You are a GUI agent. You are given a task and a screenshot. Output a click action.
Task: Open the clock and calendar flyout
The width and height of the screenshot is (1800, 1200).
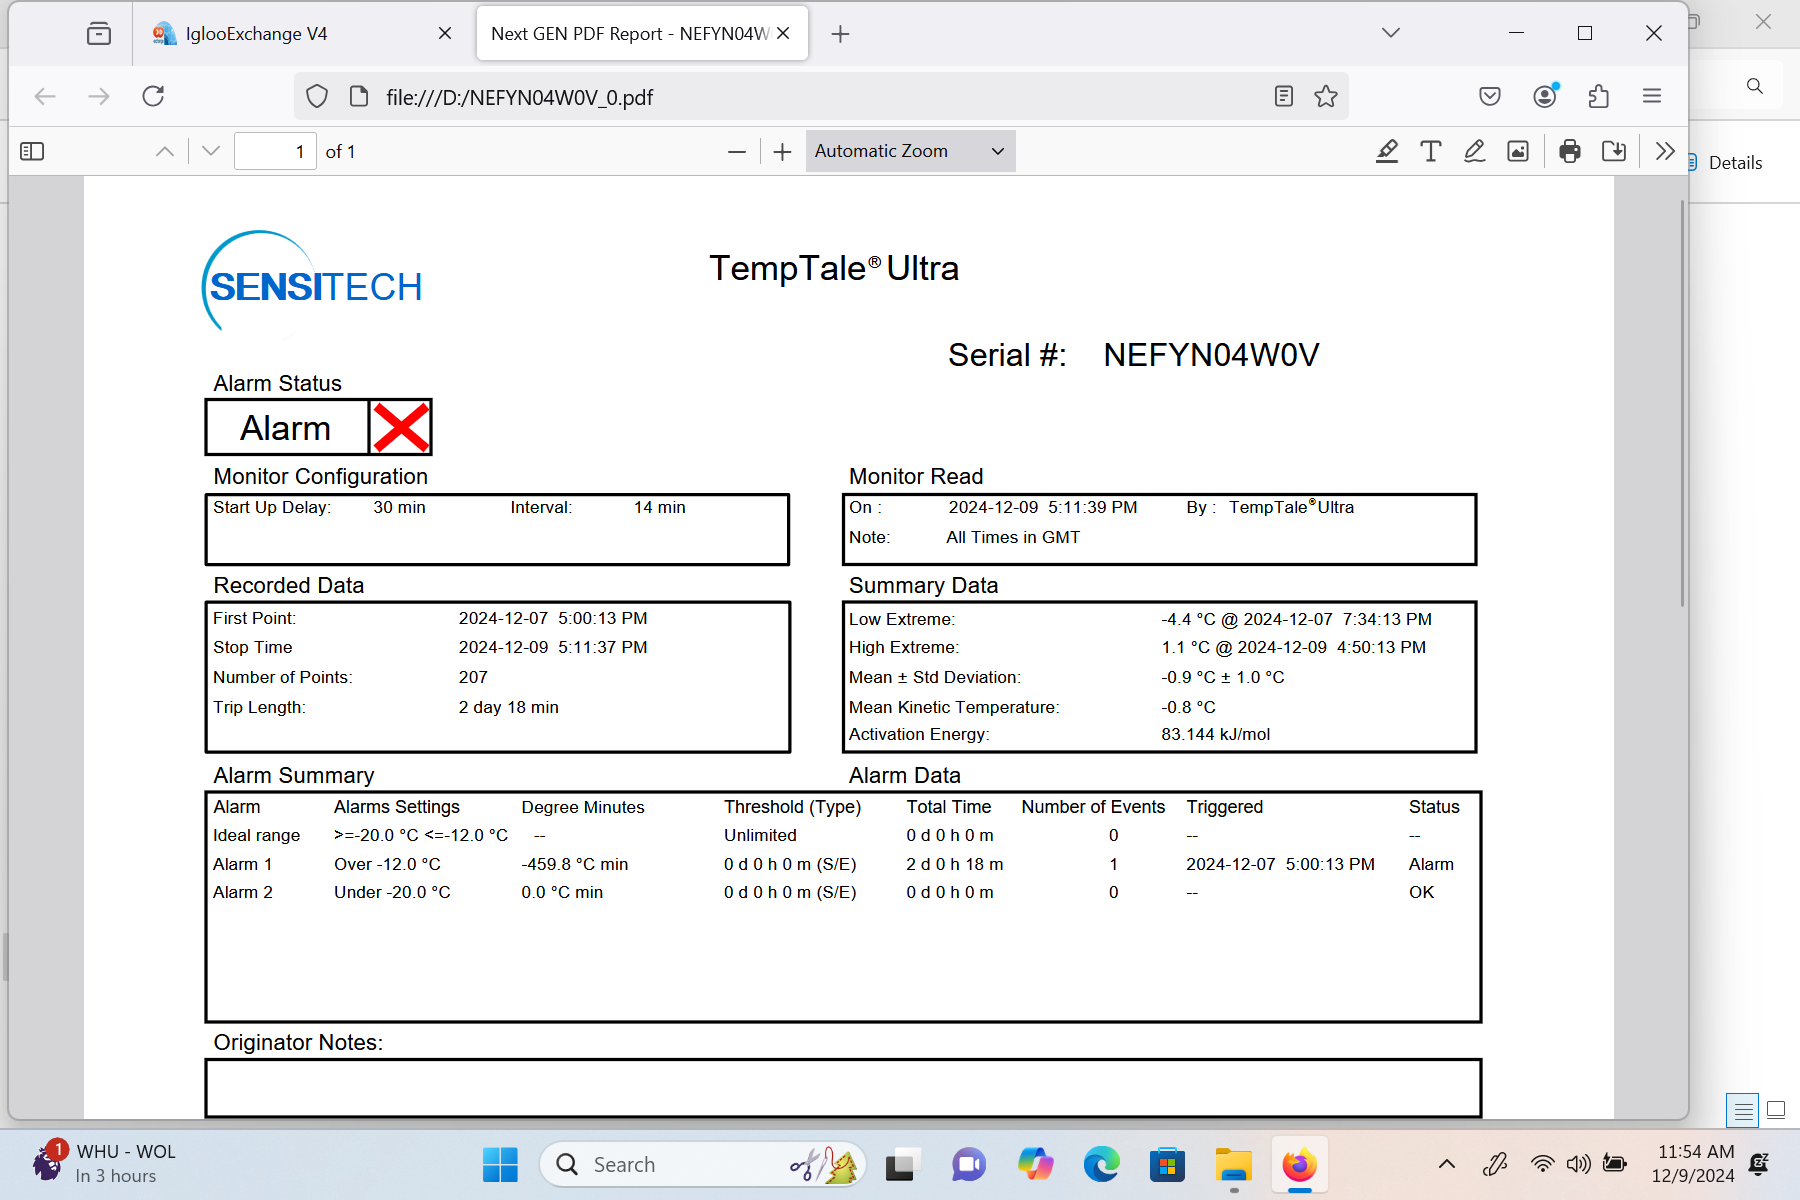click(1693, 1164)
